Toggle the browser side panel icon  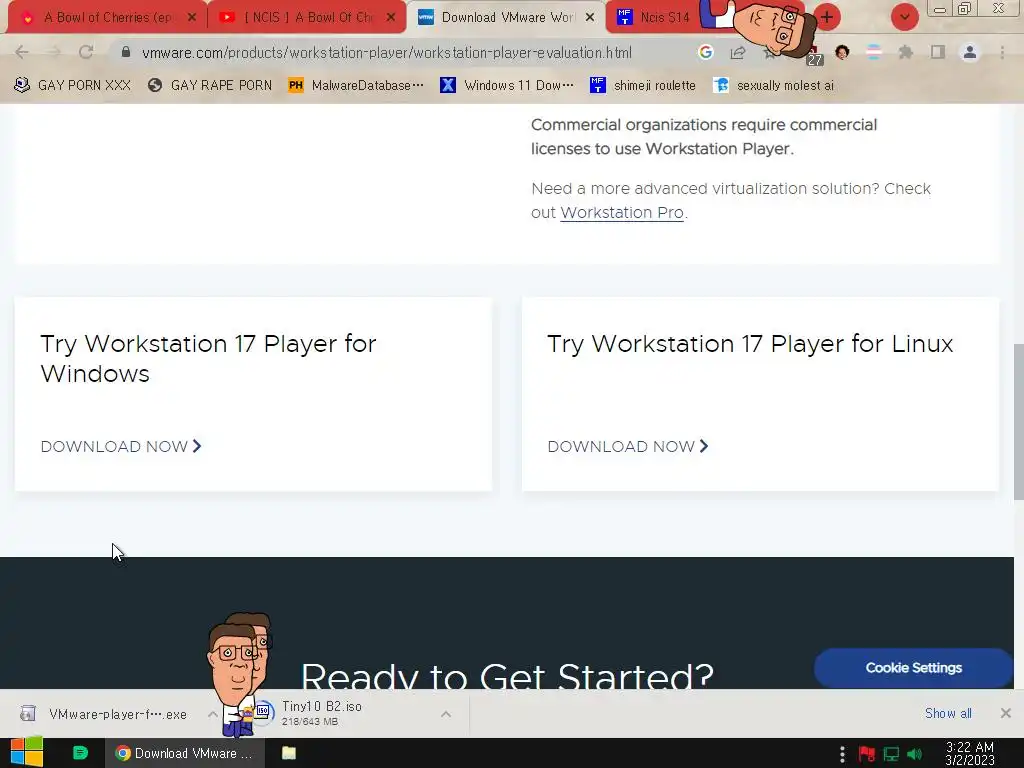coord(938,52)
